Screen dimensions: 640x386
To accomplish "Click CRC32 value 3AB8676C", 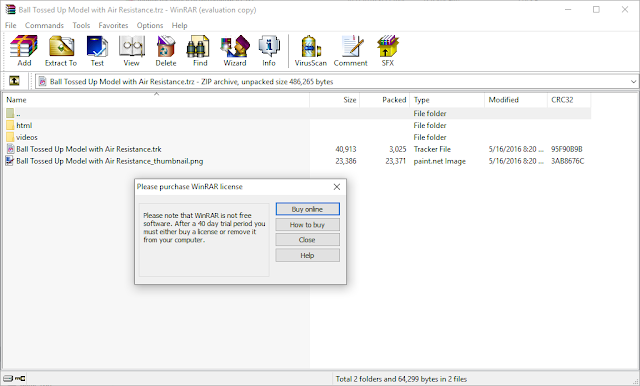I will tap(568, 161).
